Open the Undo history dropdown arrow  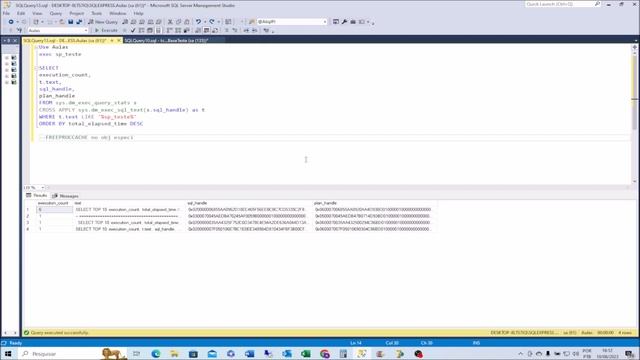tap(204, 22)
